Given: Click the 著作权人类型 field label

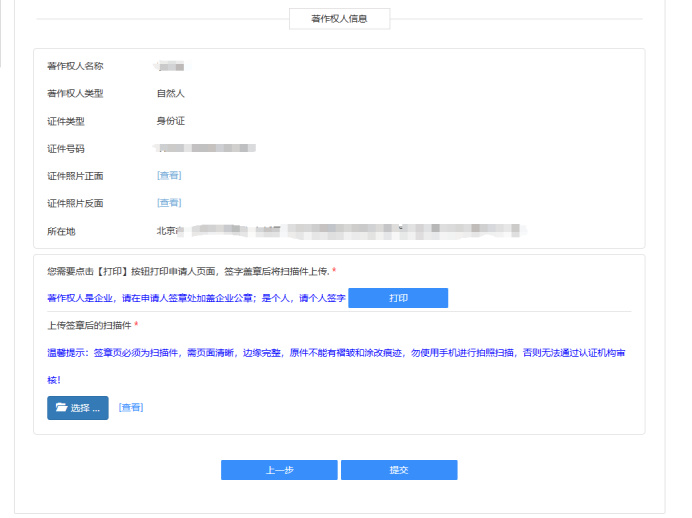Looking at the screenshot, I should pyautogui.click(x=75, y=94).
